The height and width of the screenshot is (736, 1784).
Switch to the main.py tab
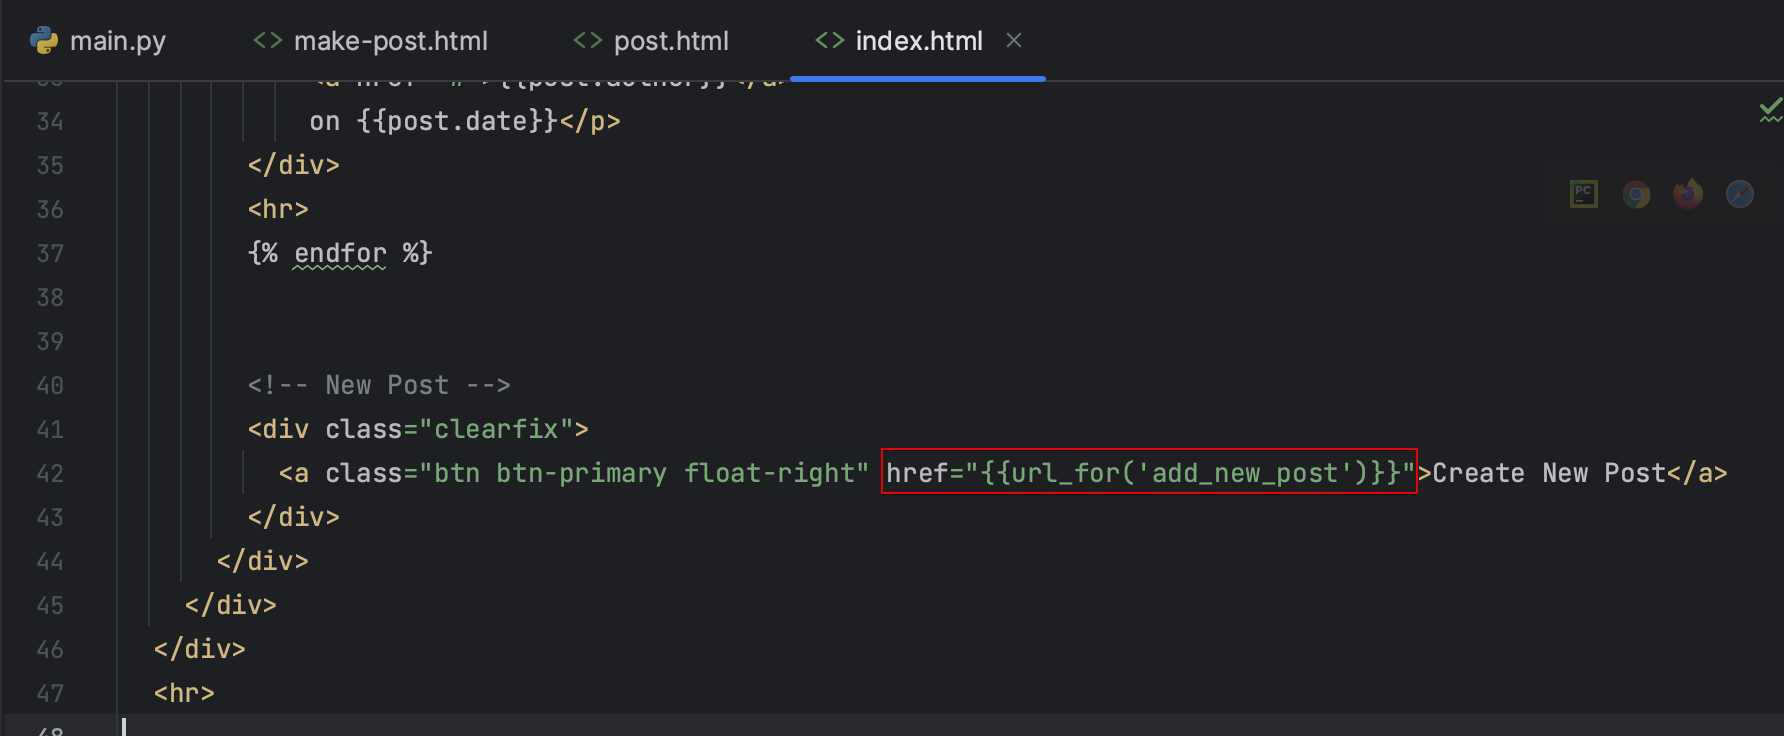click(98, 41)
